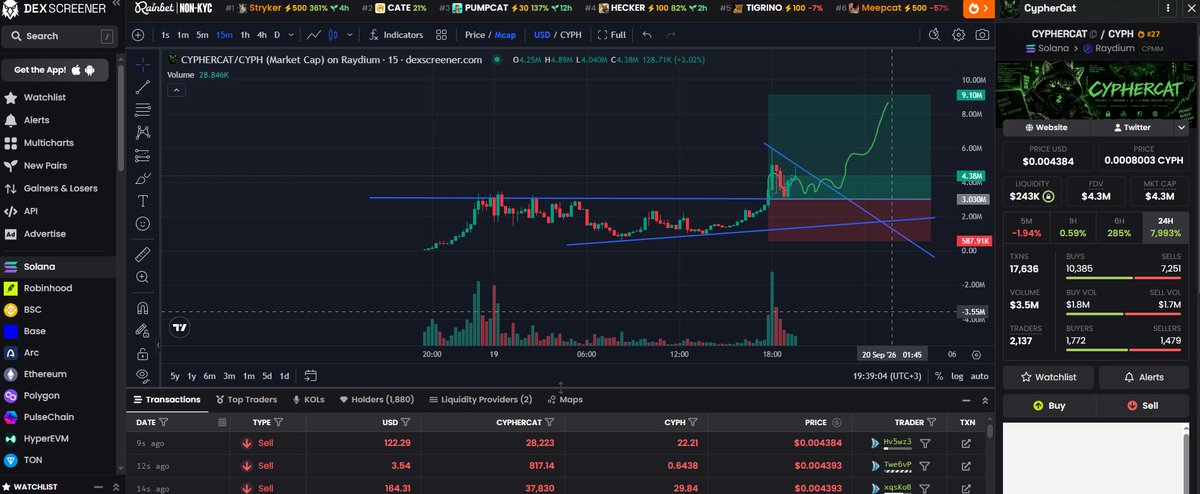The width and height of the screenshot is (1200, 494).
Task: Open the layout grid selector
Action: coord(443,35)
